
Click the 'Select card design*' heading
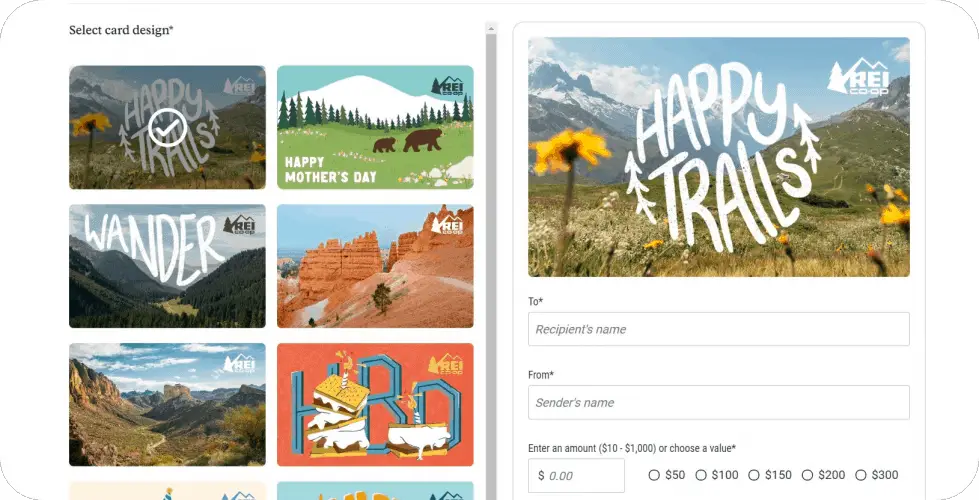click(x=121, y=29)
